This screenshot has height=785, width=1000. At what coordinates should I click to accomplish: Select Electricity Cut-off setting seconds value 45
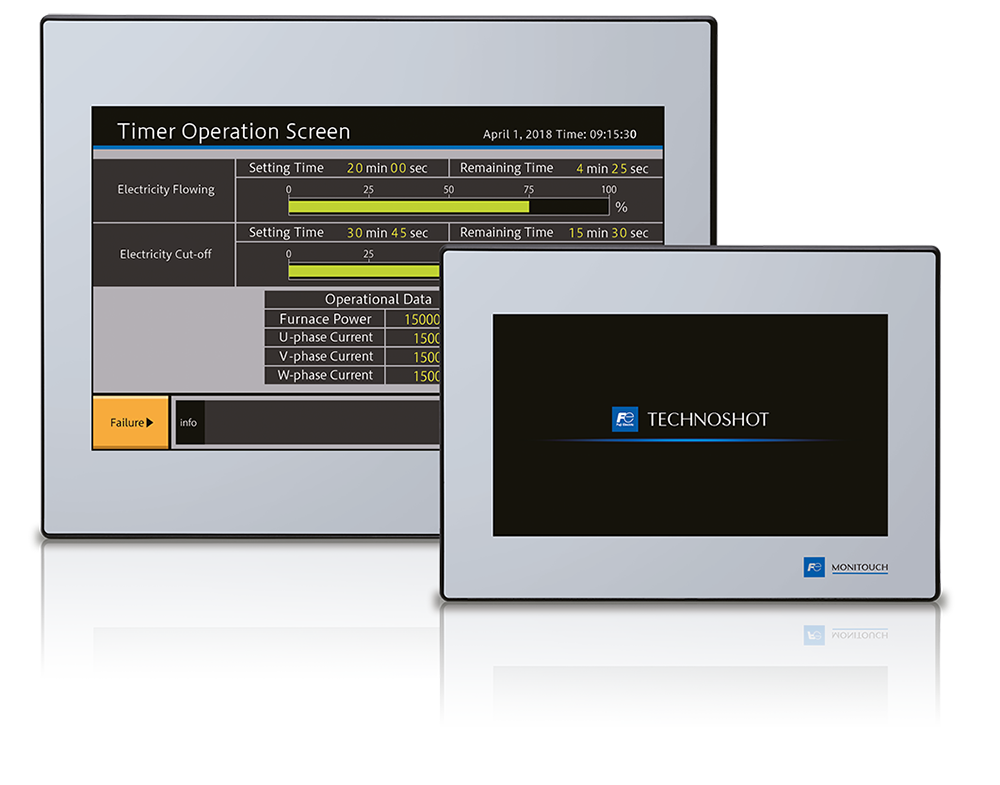(x=399, y=233)
